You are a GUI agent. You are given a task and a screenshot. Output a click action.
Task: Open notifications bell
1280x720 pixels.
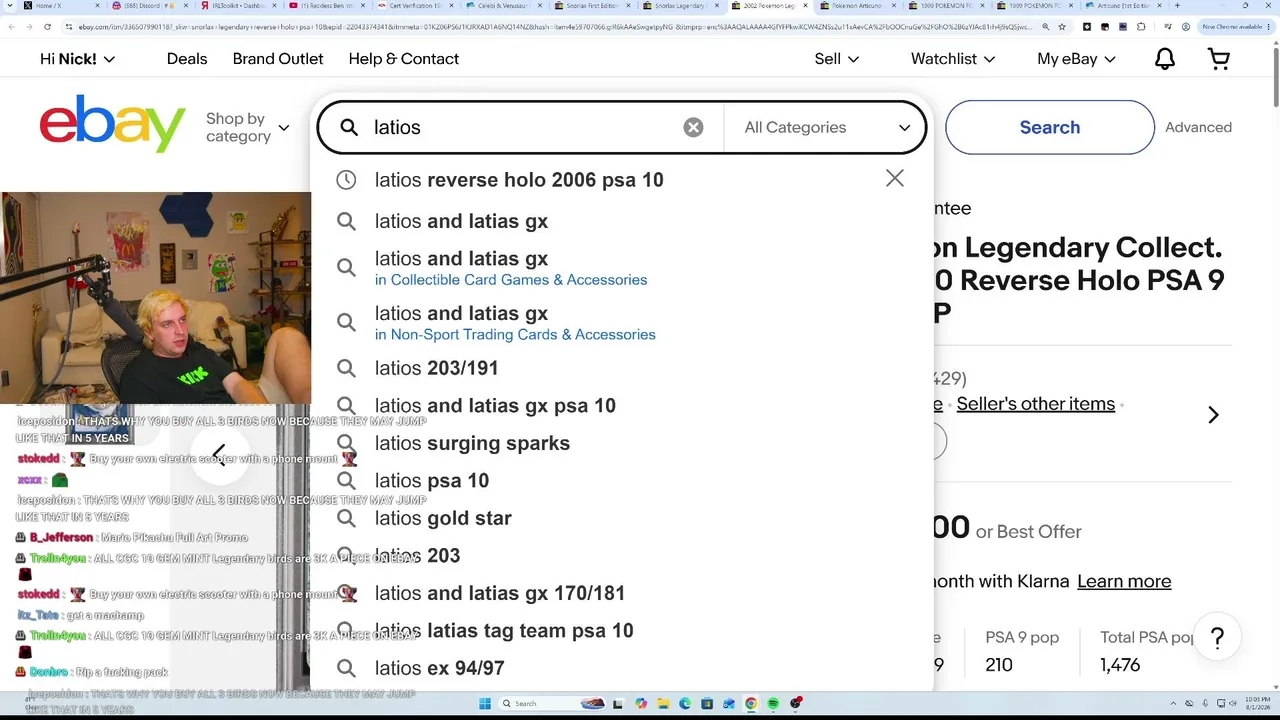(x=1165, y=59)
